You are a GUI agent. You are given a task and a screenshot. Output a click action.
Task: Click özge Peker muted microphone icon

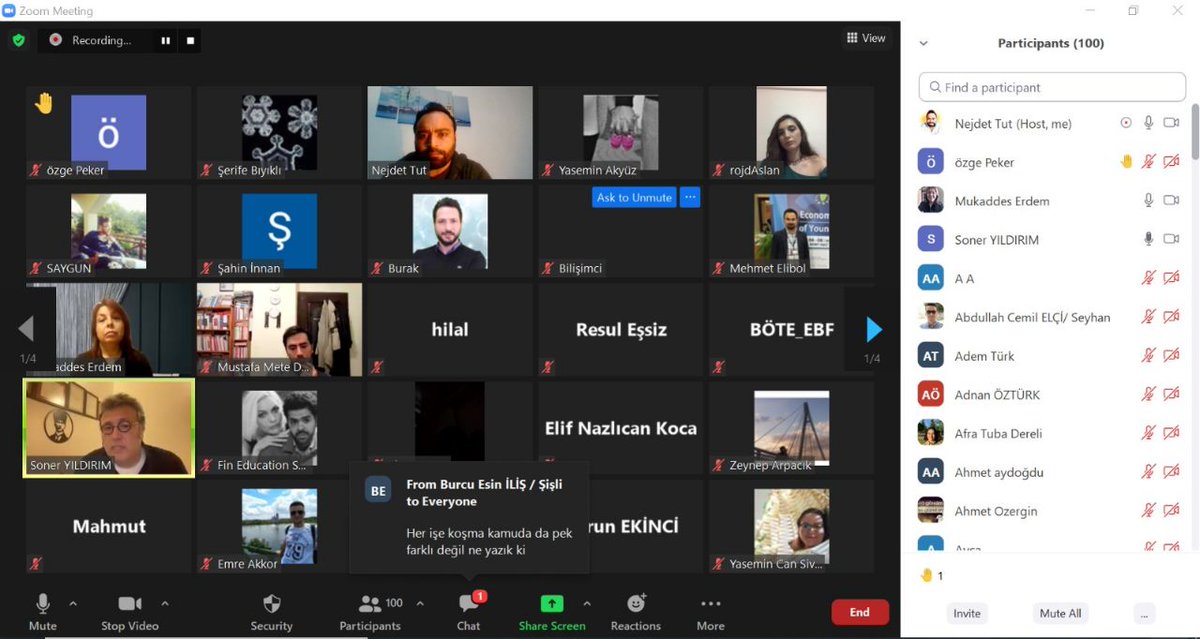click(1149, 162)
